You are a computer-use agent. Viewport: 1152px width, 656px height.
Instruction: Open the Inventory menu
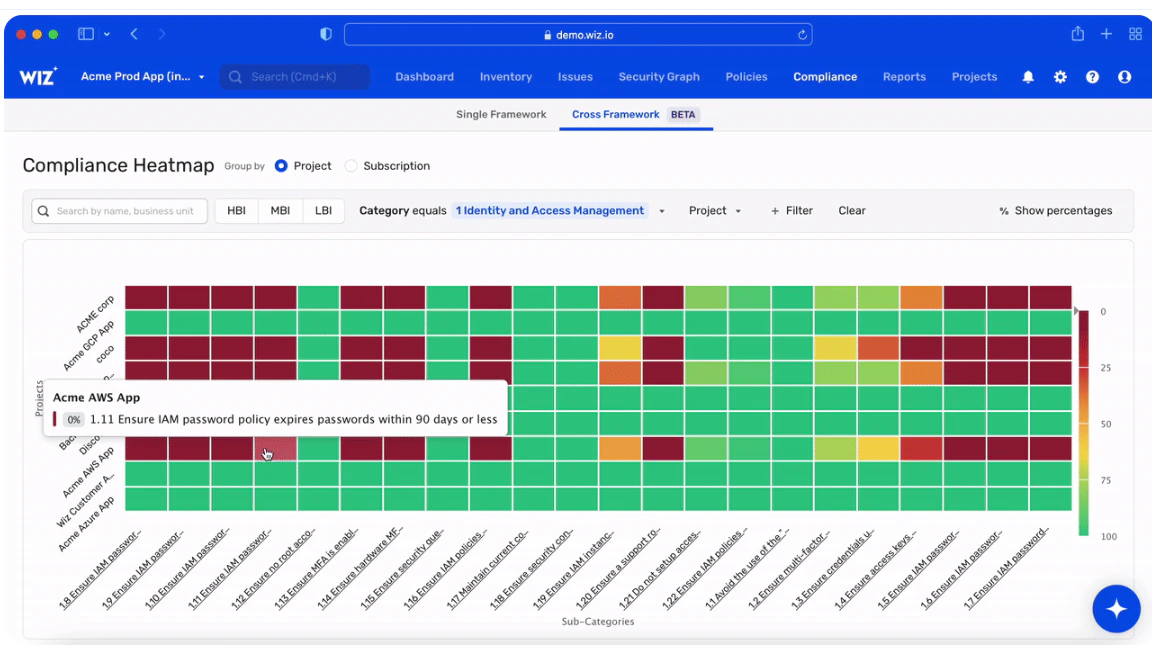click(505, 76)
